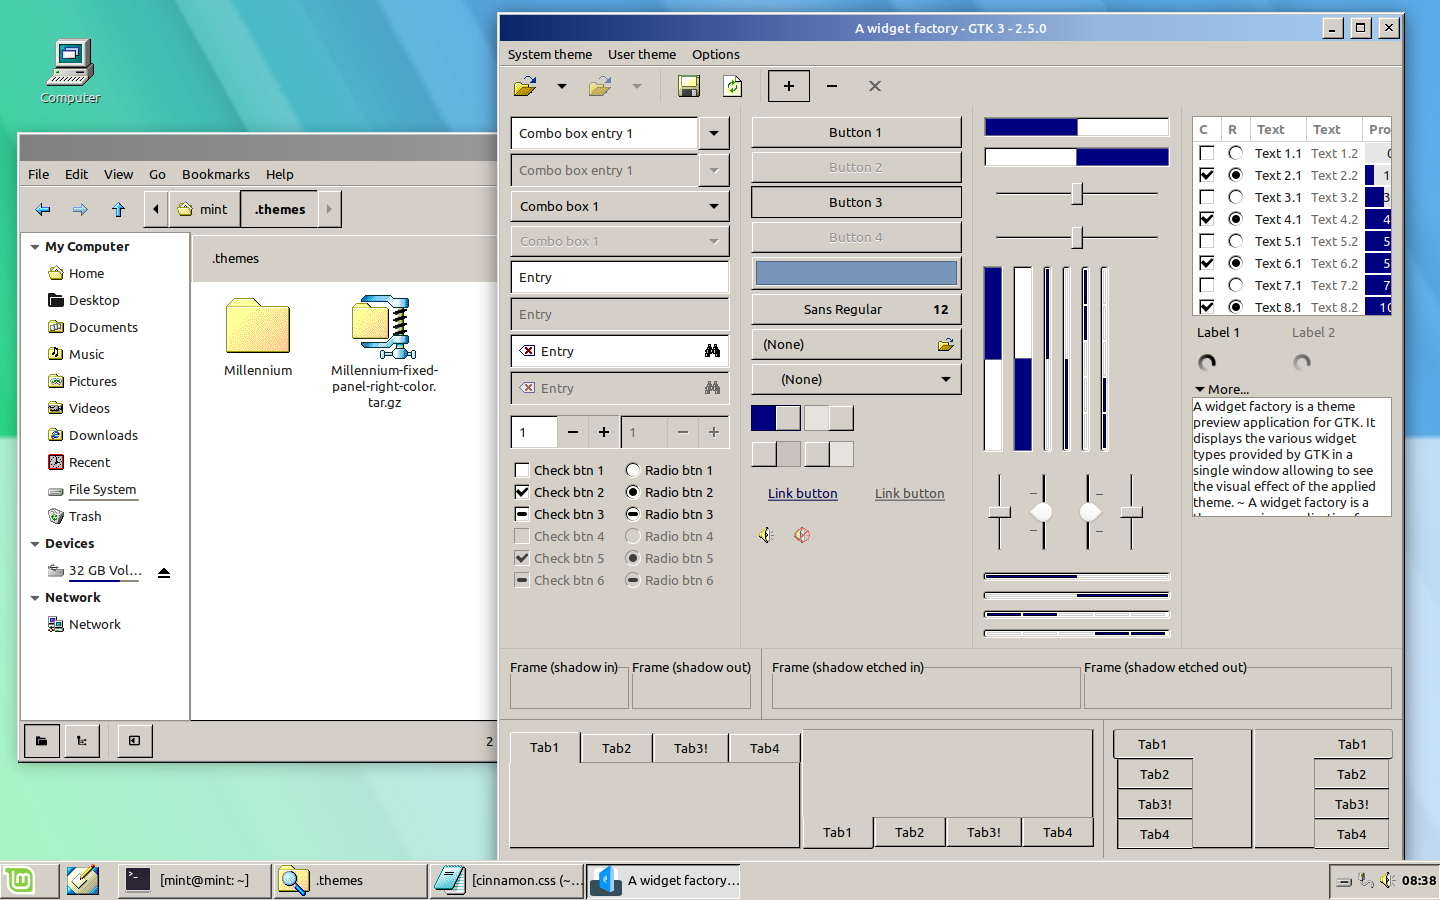Collapse Devices section in sidebar
Screen dimensions: 1440x900
click(36, 544)
